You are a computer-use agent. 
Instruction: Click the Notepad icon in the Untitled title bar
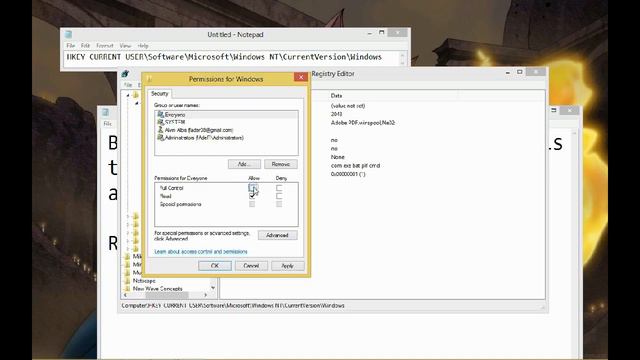(x=68, y=34)
